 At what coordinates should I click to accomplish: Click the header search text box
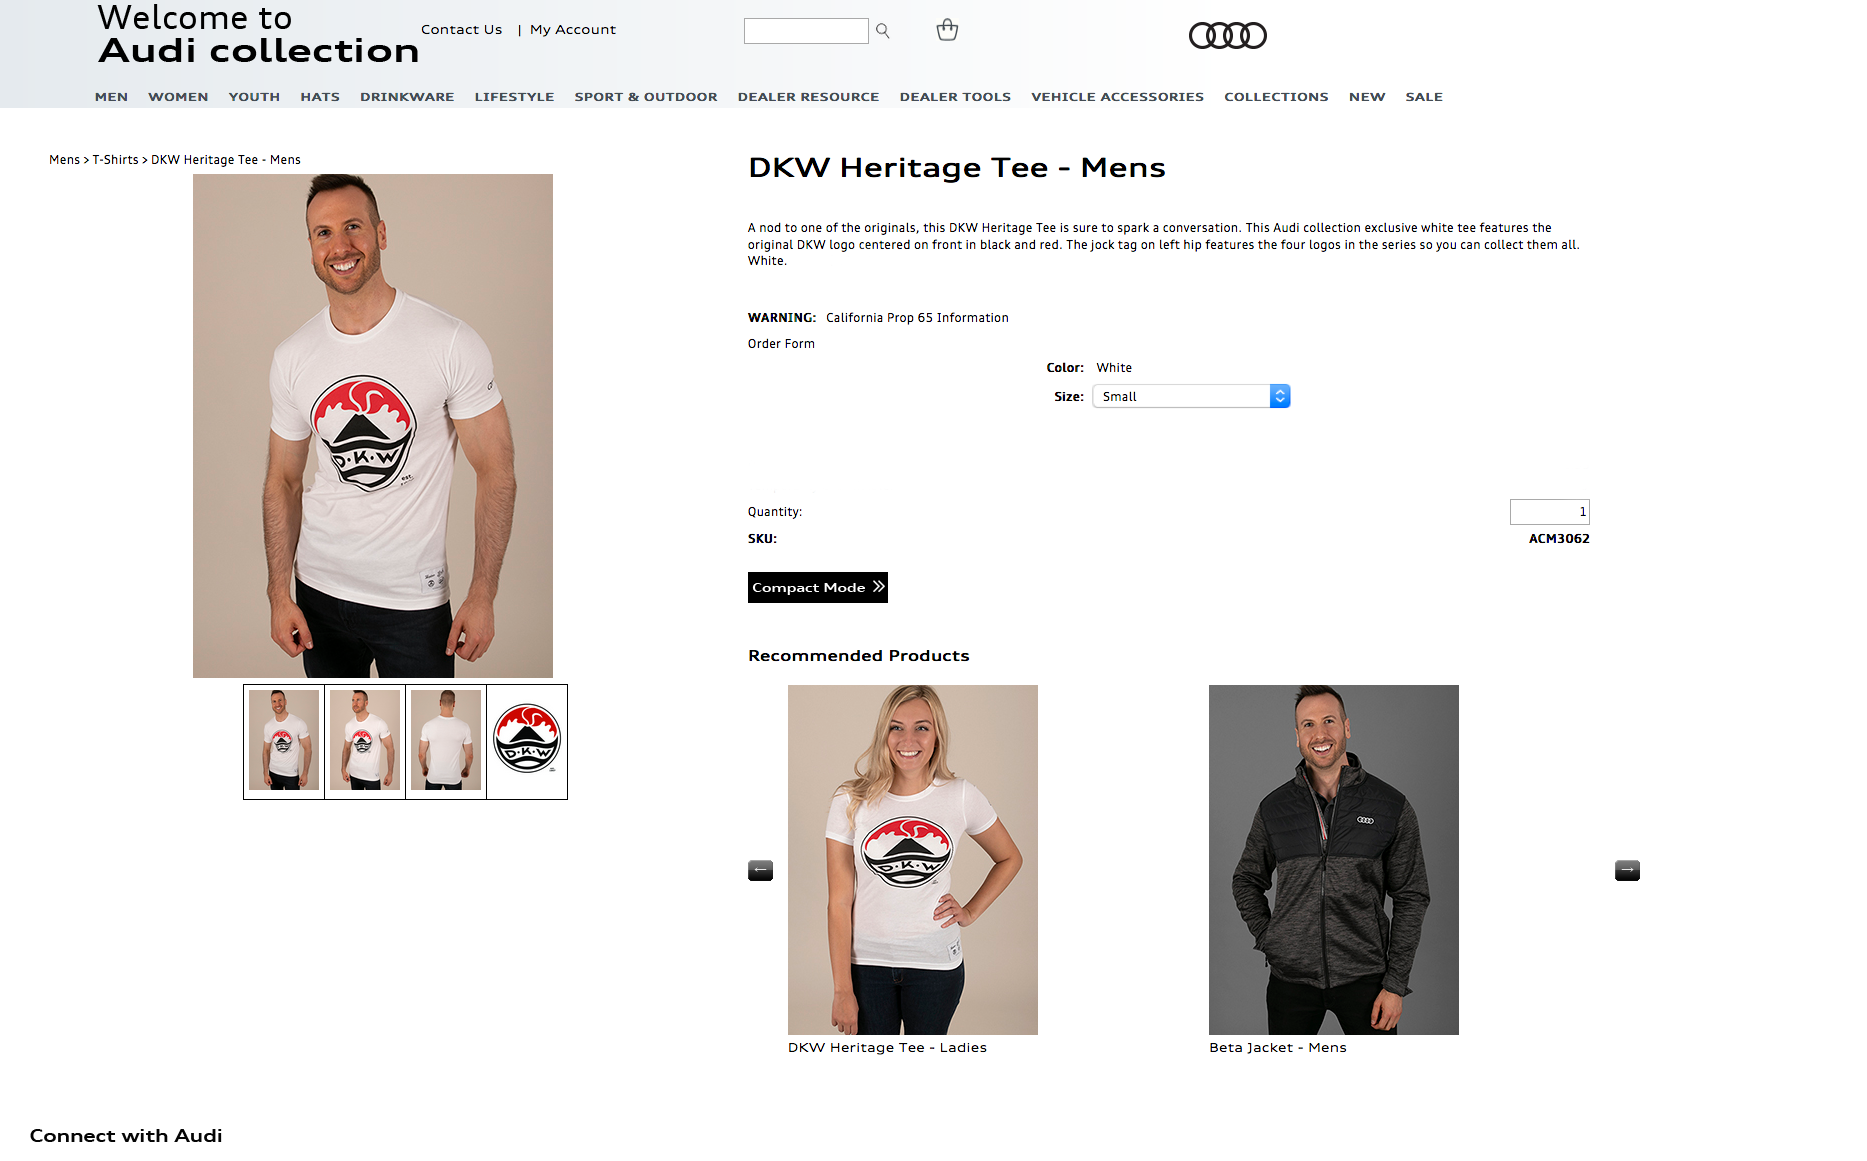pos(806,31)
